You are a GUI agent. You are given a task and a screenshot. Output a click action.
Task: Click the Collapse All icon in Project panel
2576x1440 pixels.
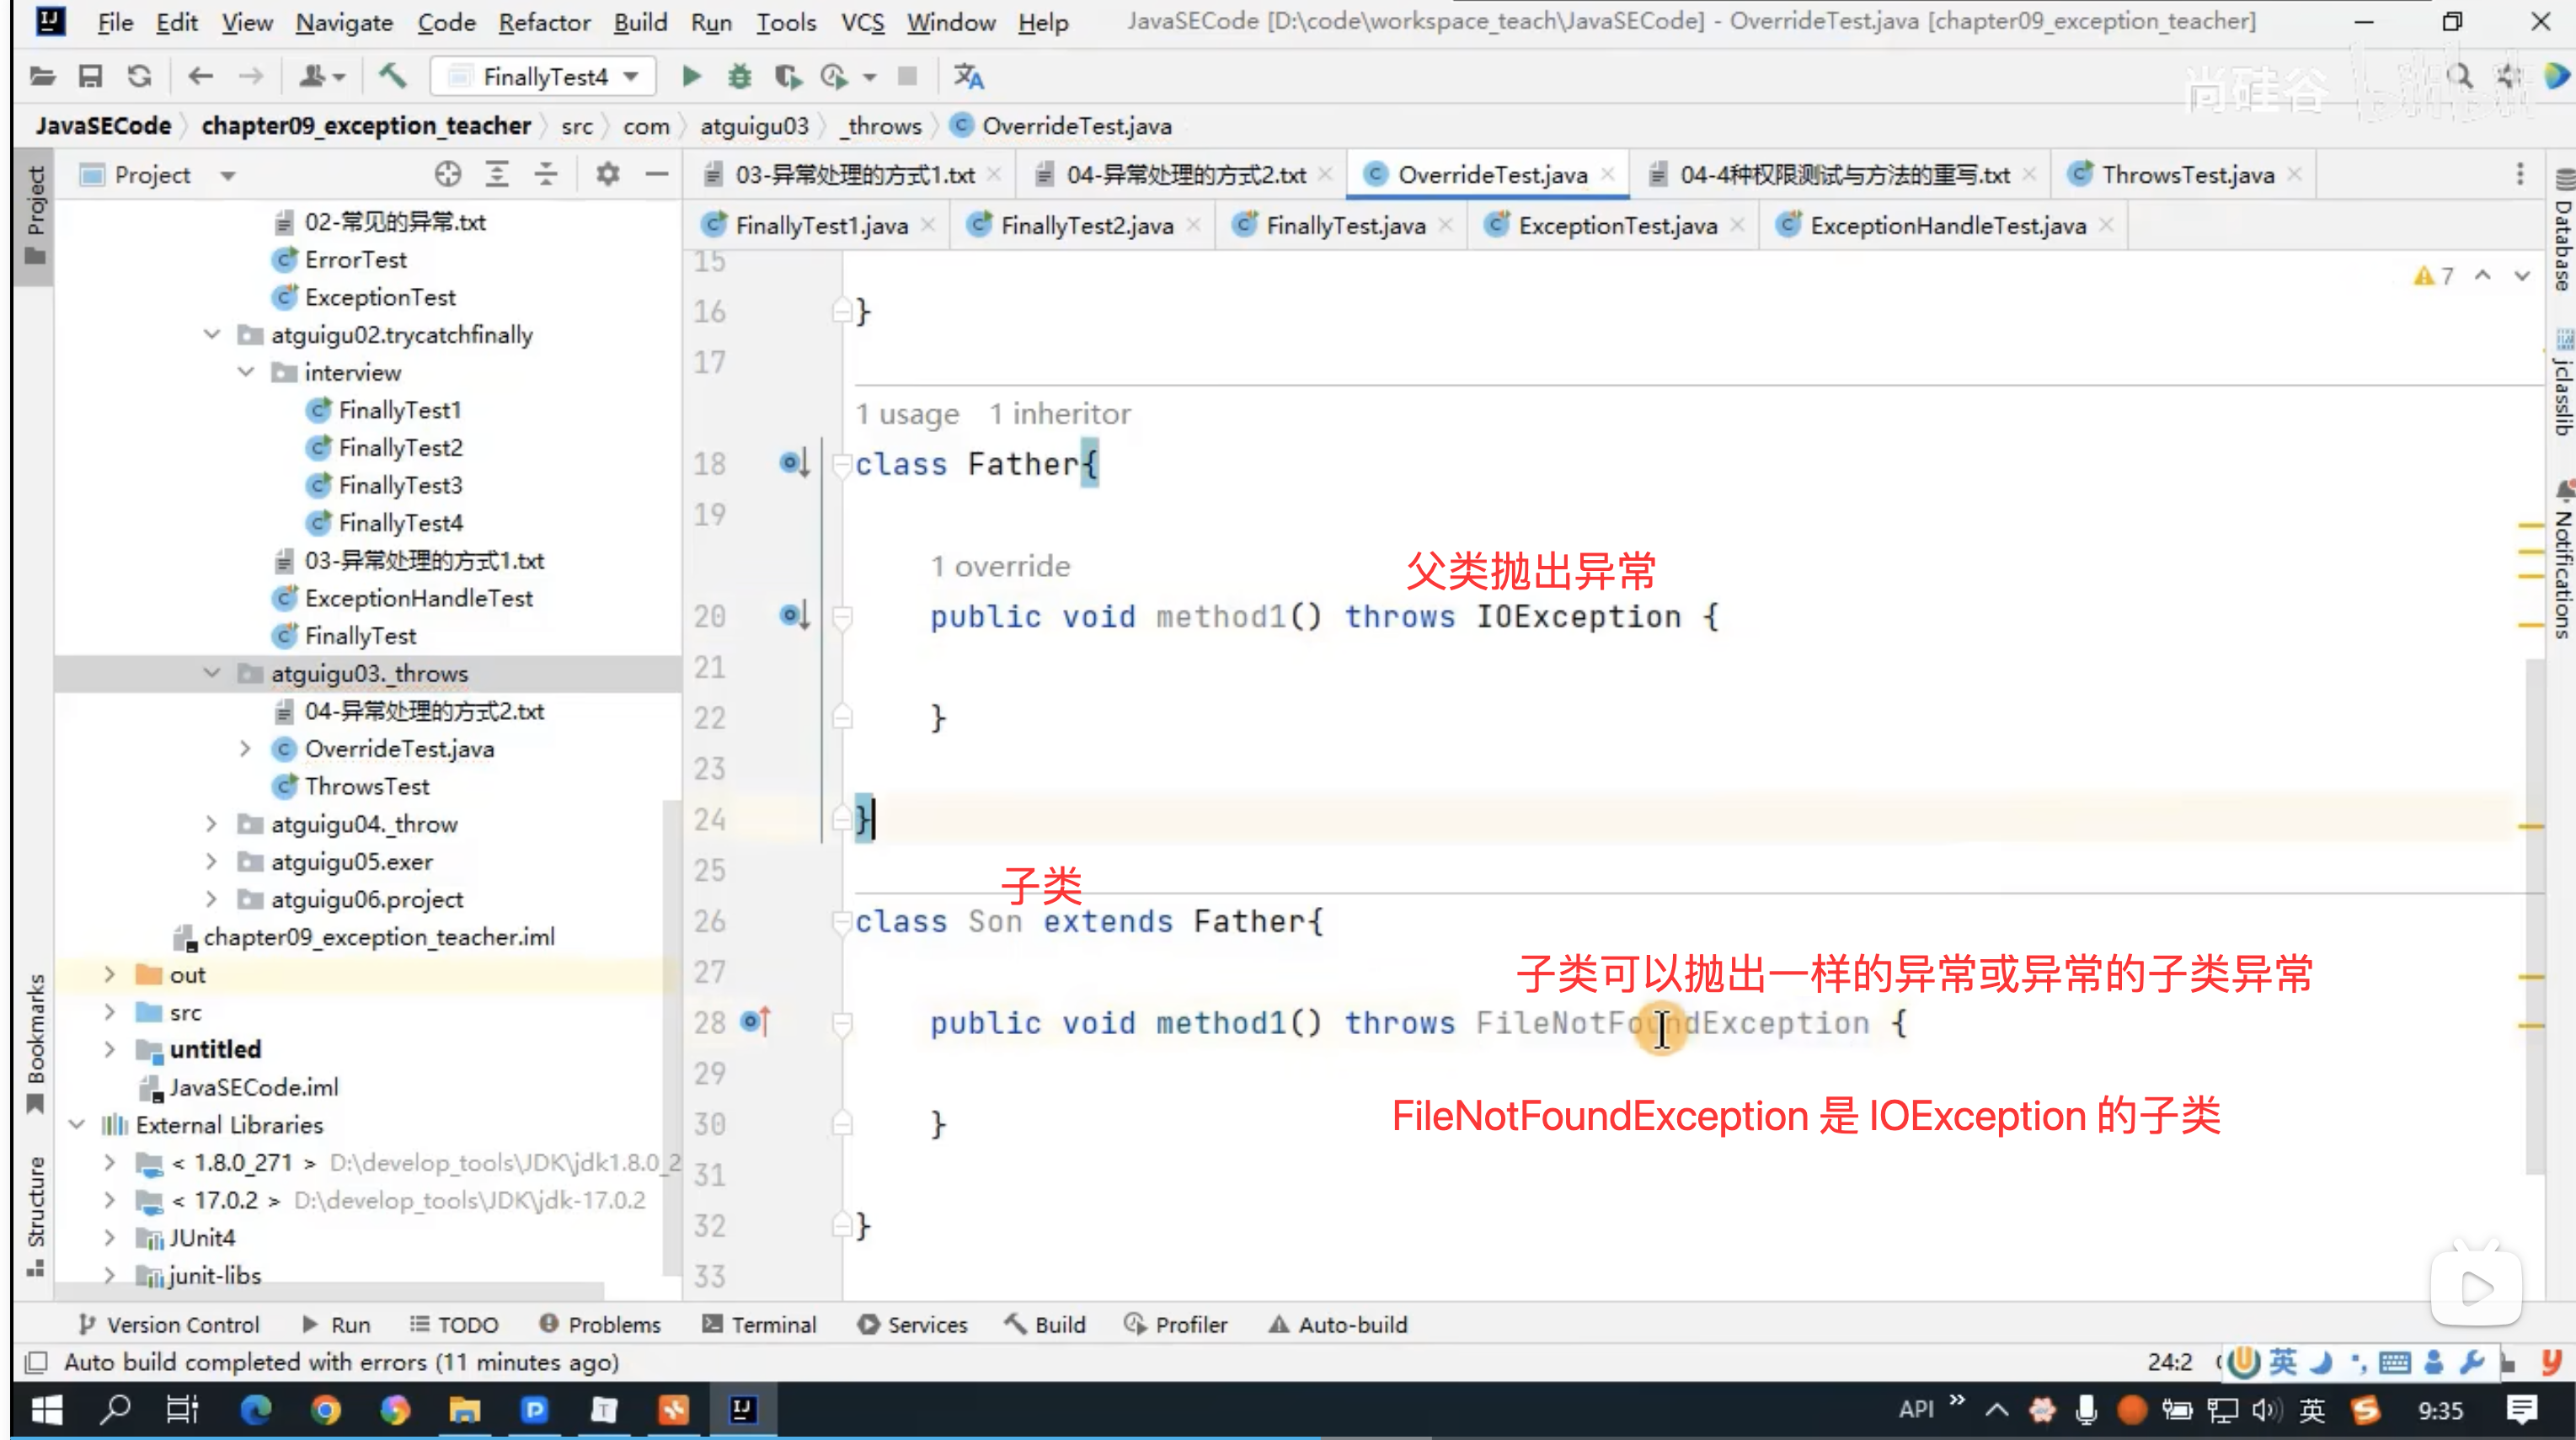click(545, 174)
